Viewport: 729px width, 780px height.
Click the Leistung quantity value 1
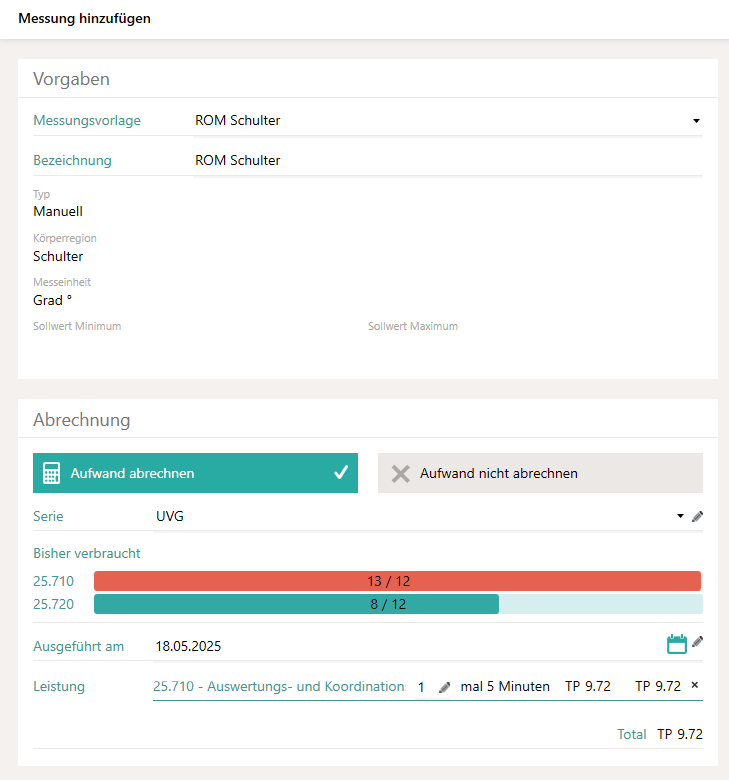[421, 687]
